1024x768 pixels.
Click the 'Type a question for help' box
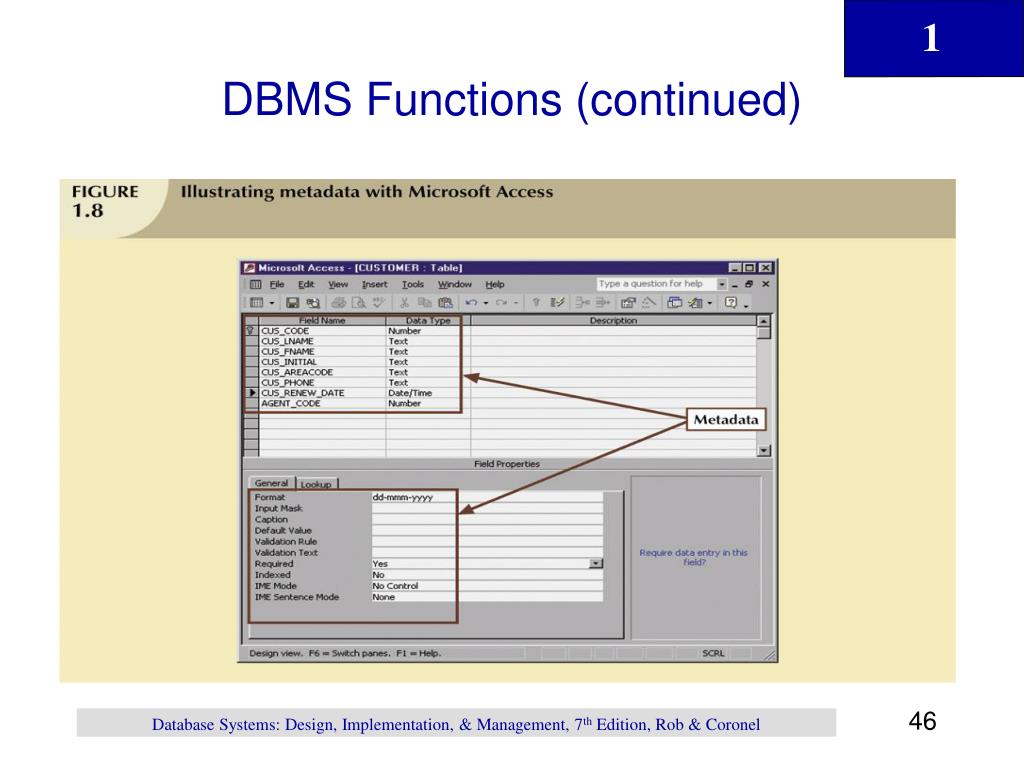[656, 284]
